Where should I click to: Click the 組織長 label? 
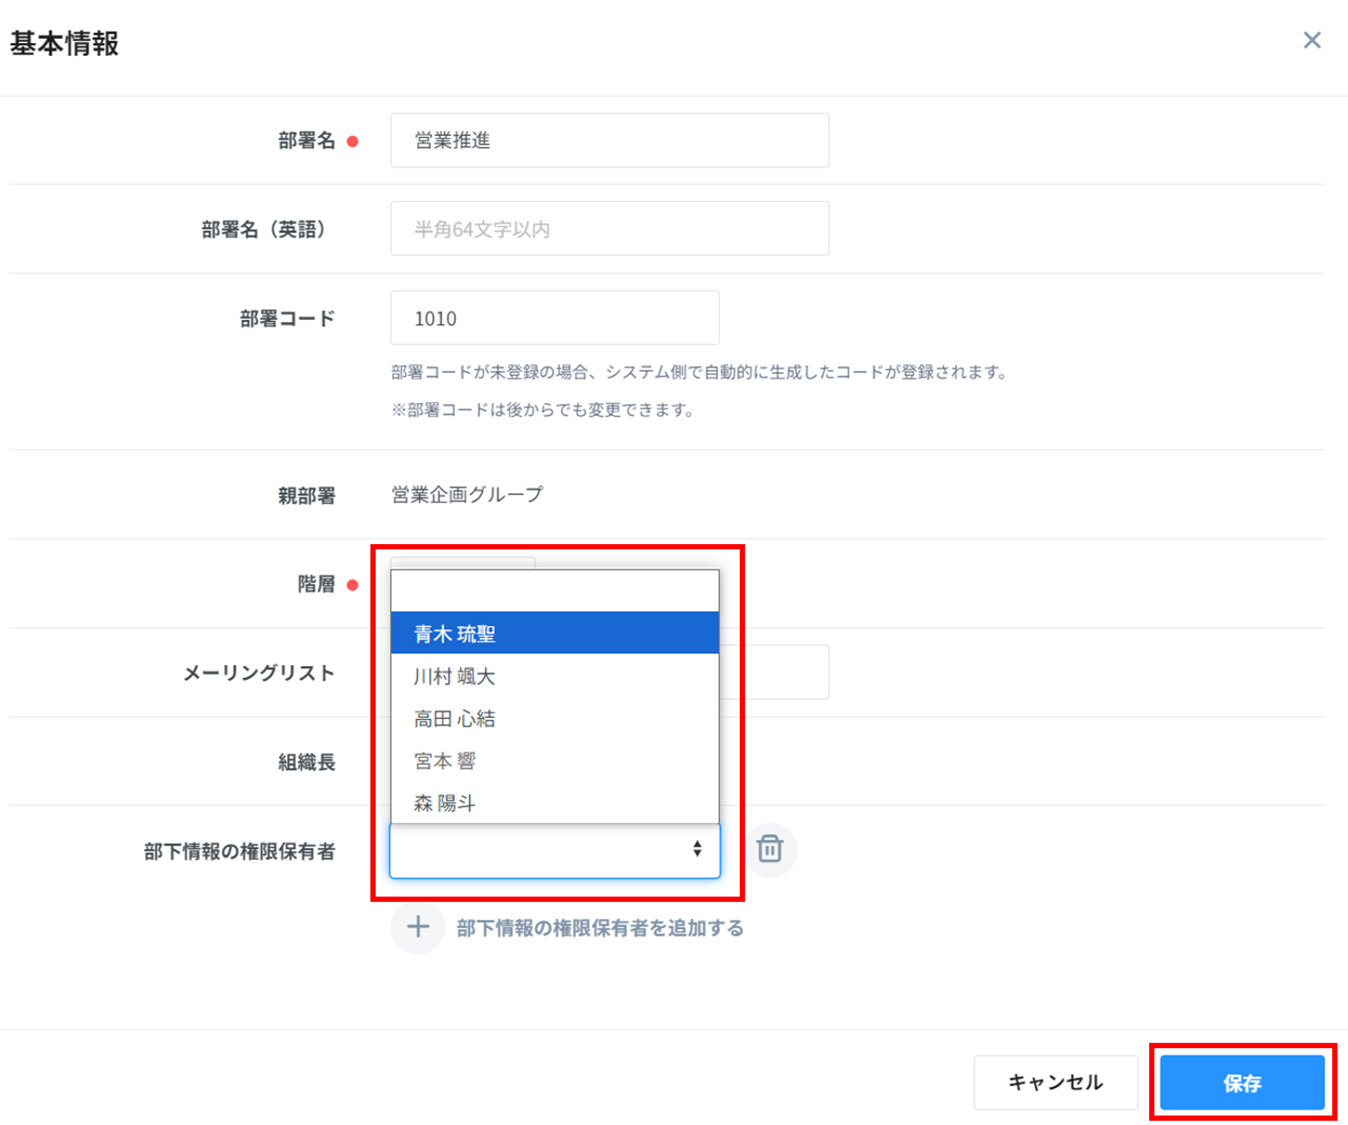tap(306, 762)
